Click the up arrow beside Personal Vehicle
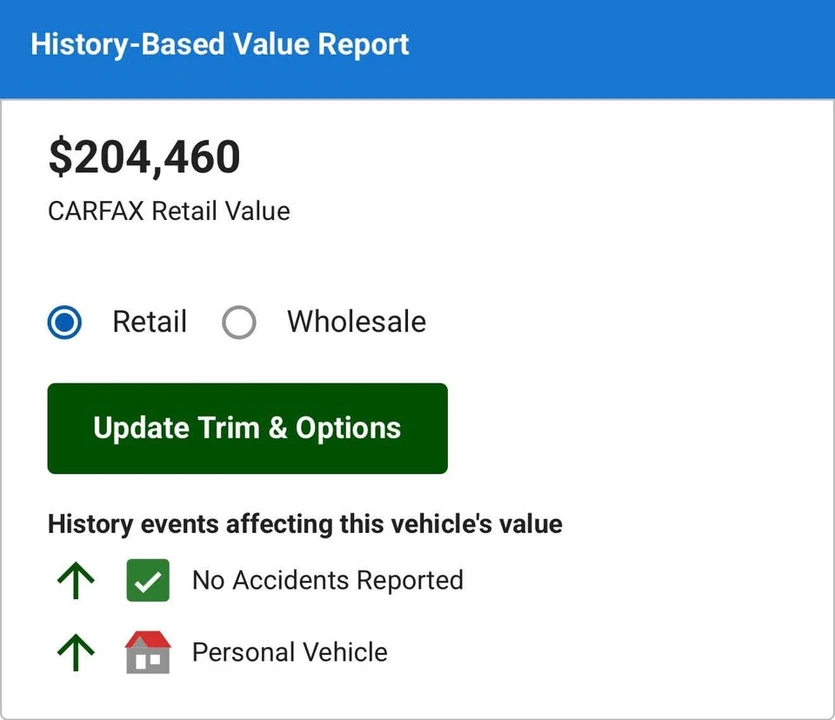 (x=76, y=652)
